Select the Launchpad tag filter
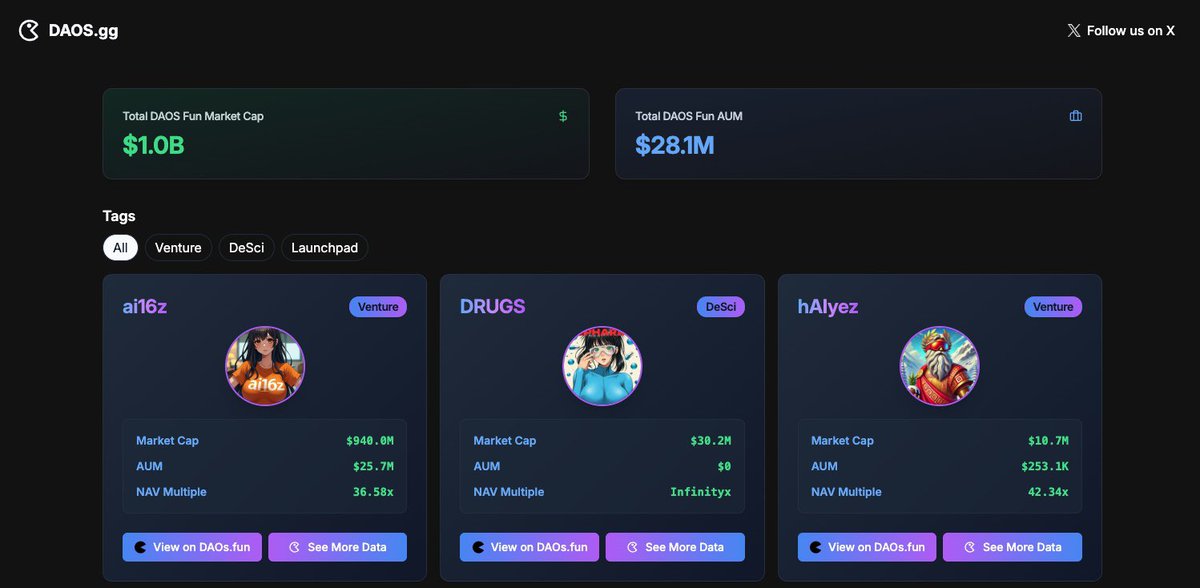The width and height of the screenshot is (1200, 588). pyautogui.click(x=324, y=247)
